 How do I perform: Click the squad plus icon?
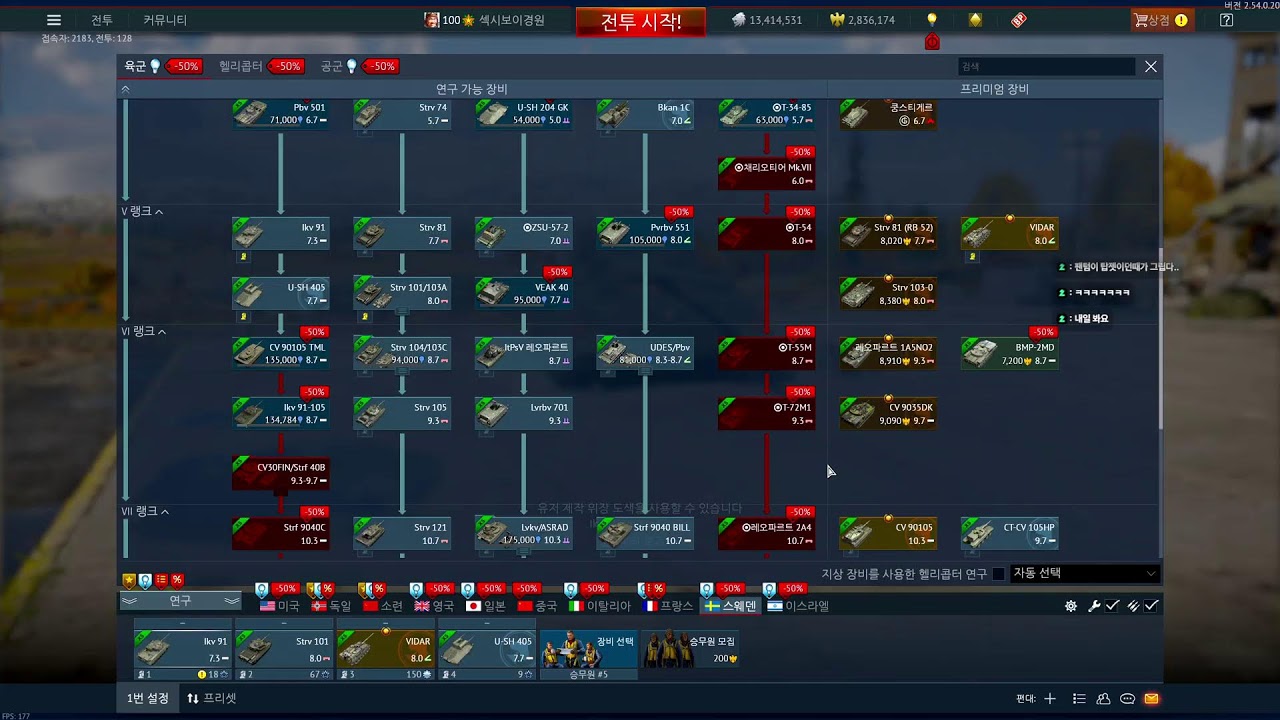tap(1050, 699)
